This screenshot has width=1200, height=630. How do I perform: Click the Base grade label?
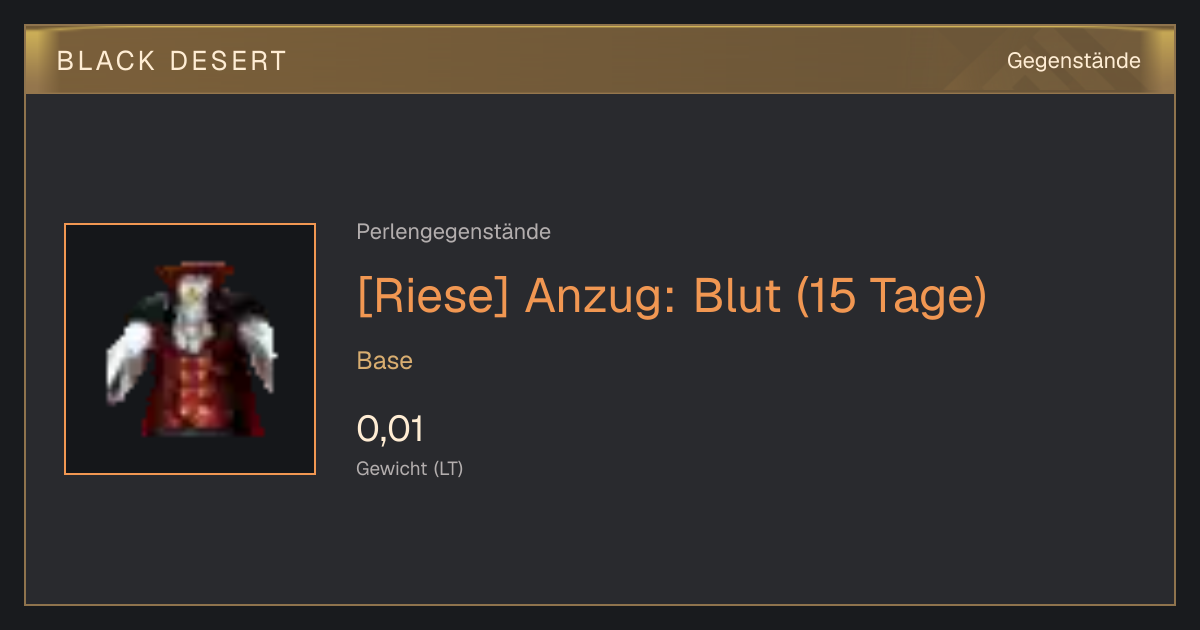(x=385, y=361)
